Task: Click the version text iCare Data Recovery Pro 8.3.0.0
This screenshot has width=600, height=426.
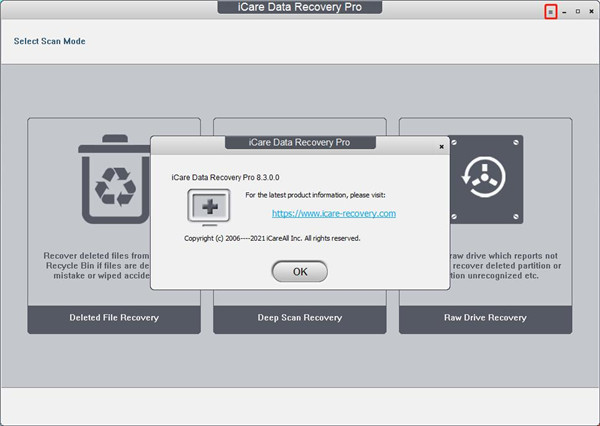Action: point(225,178)
